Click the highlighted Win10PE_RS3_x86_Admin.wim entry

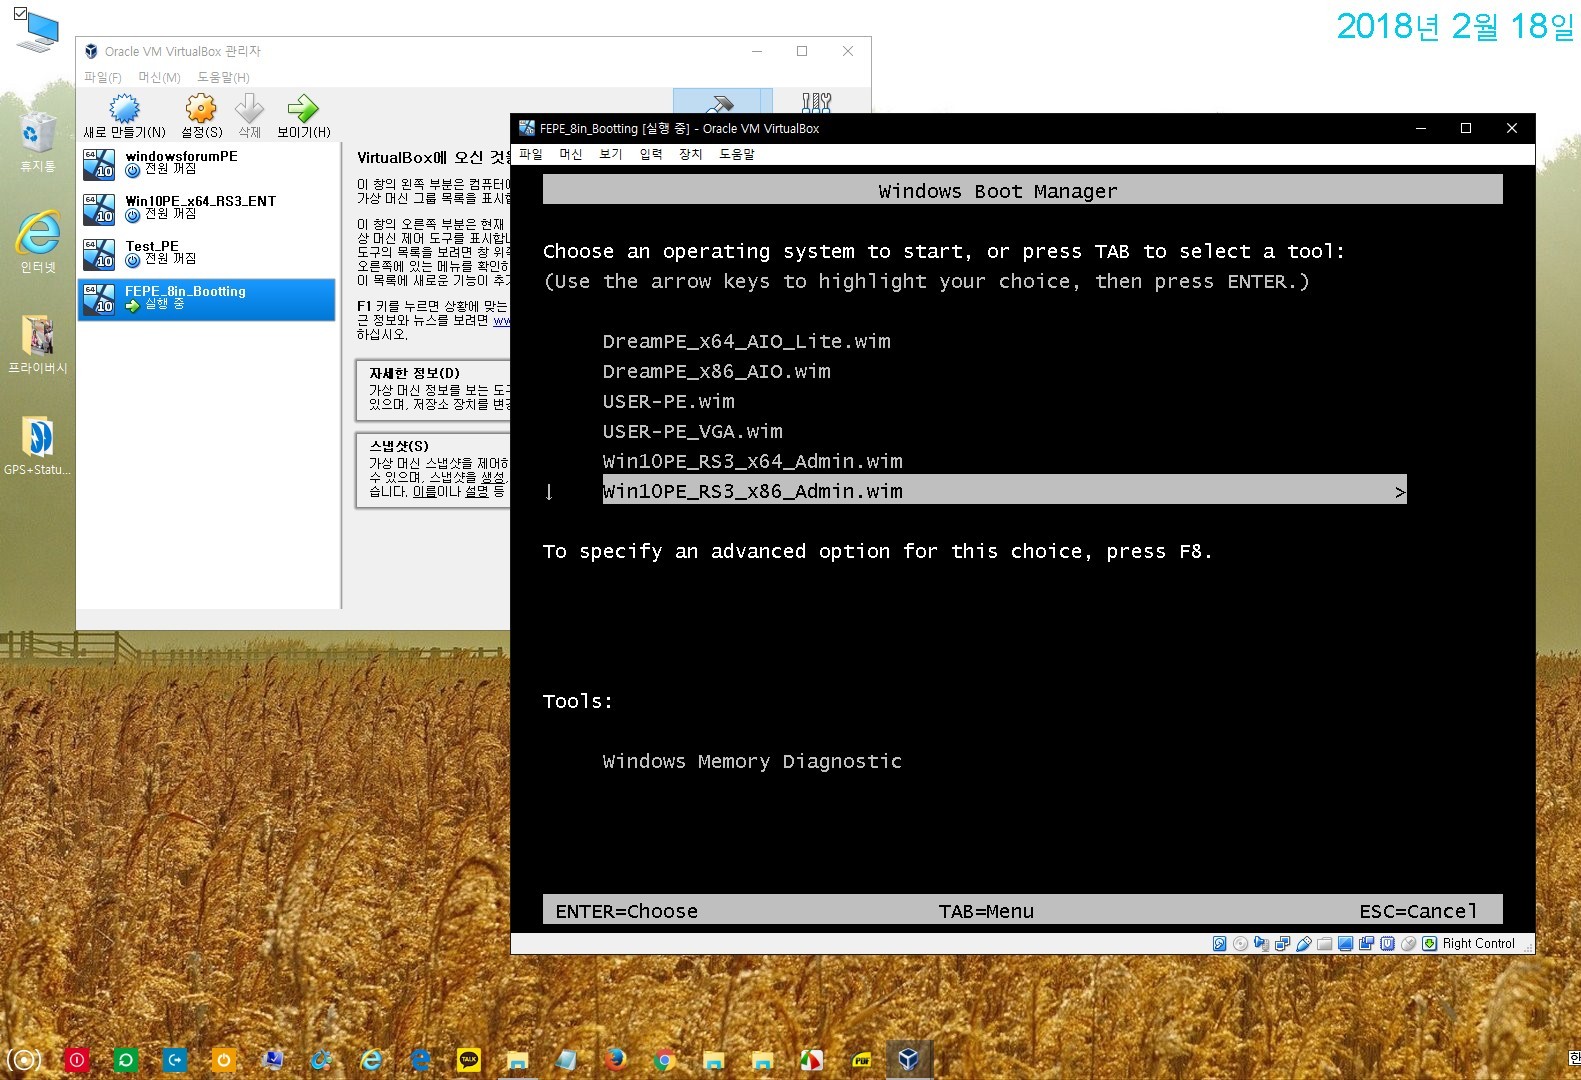[1004, 490]
